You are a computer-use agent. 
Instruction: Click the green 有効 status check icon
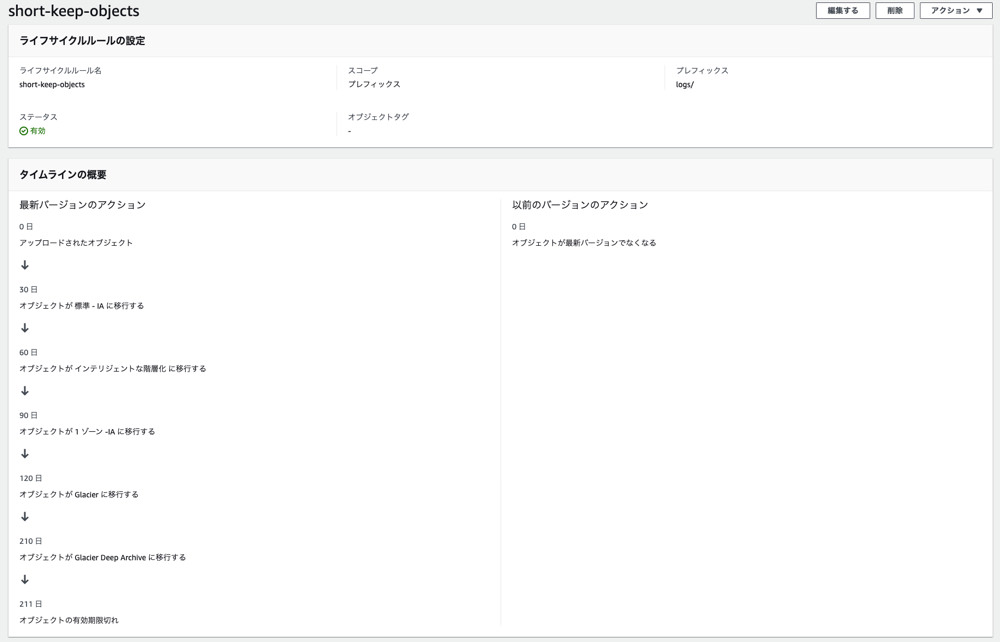click(24, 131)
